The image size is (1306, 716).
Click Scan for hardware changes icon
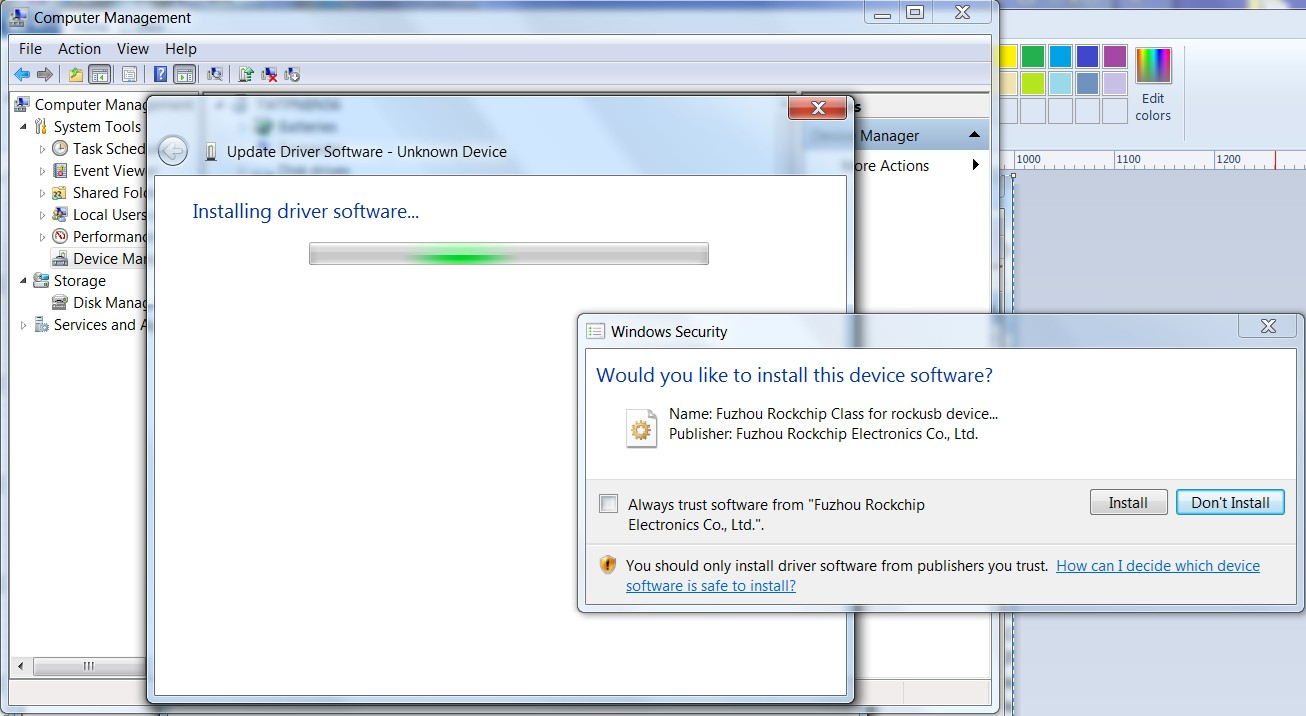coord(214,74)
